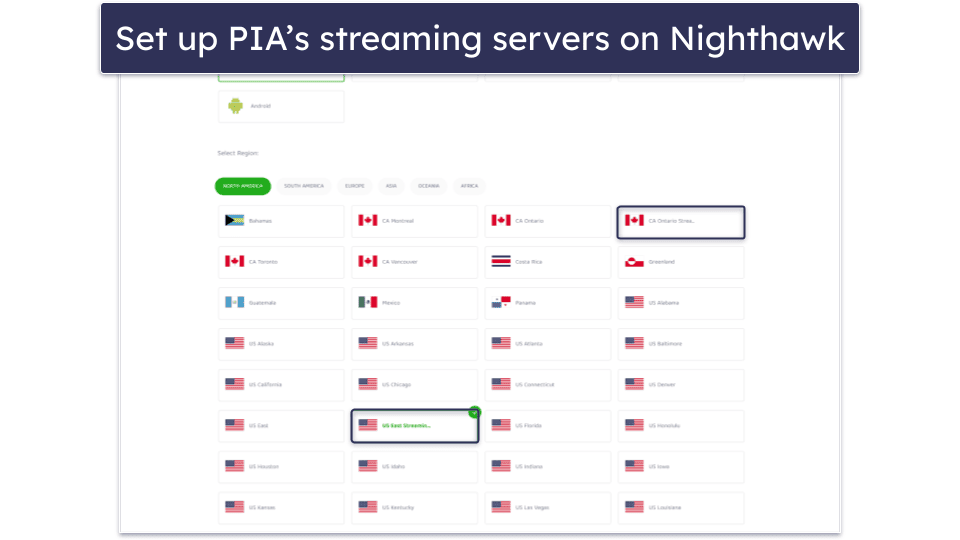The image size is (960, 540).
Task: Switch to the South America region tab
Action: [x=304, y=186]
